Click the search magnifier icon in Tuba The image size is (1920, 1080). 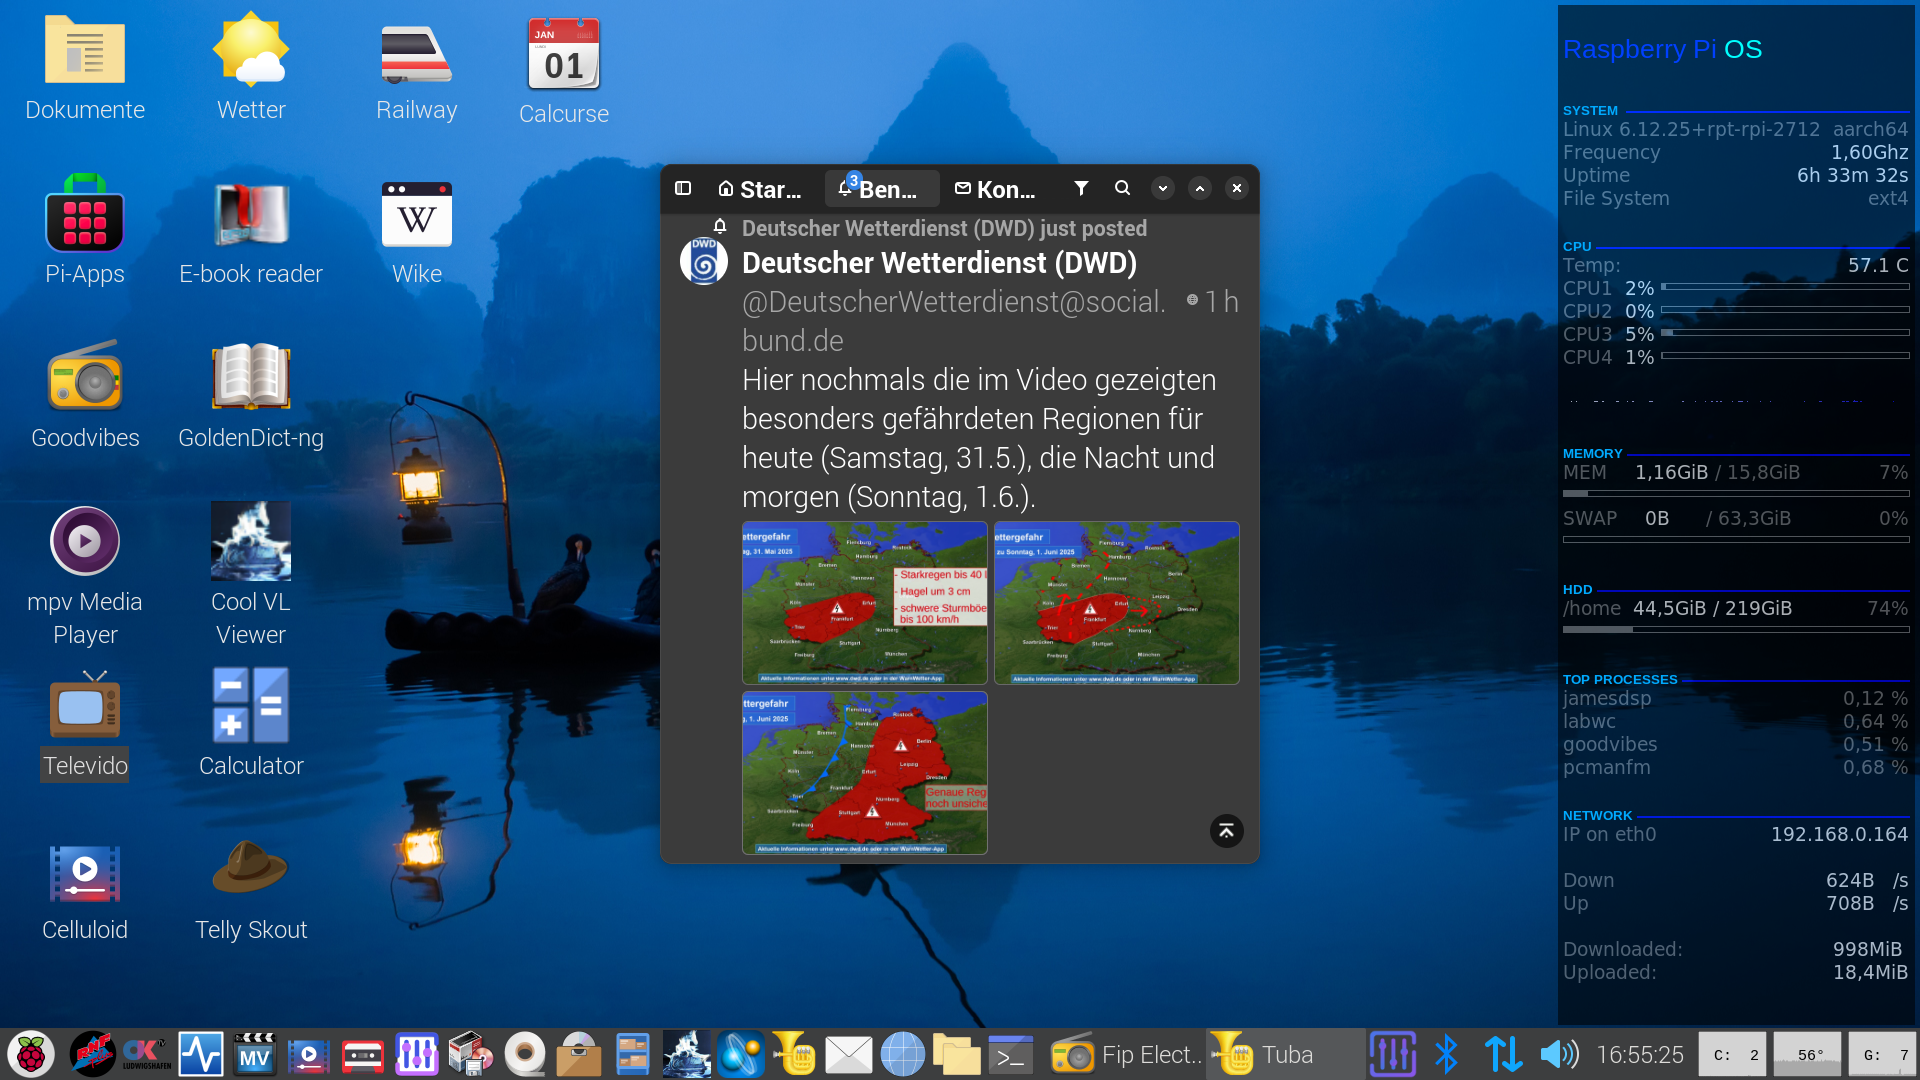[x=1122, y=188]
